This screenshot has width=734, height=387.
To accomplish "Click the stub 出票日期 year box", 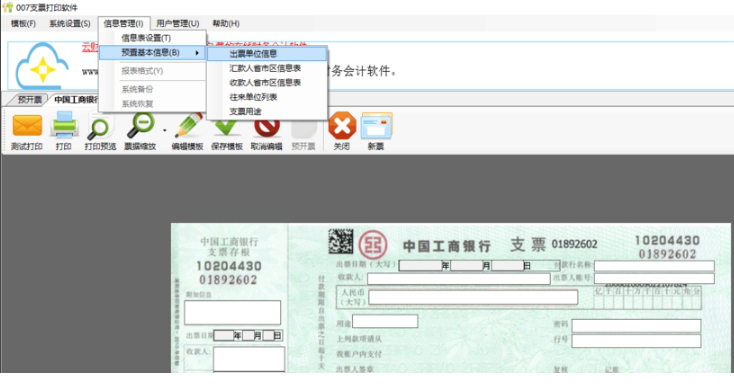I will tap(224, 336).
